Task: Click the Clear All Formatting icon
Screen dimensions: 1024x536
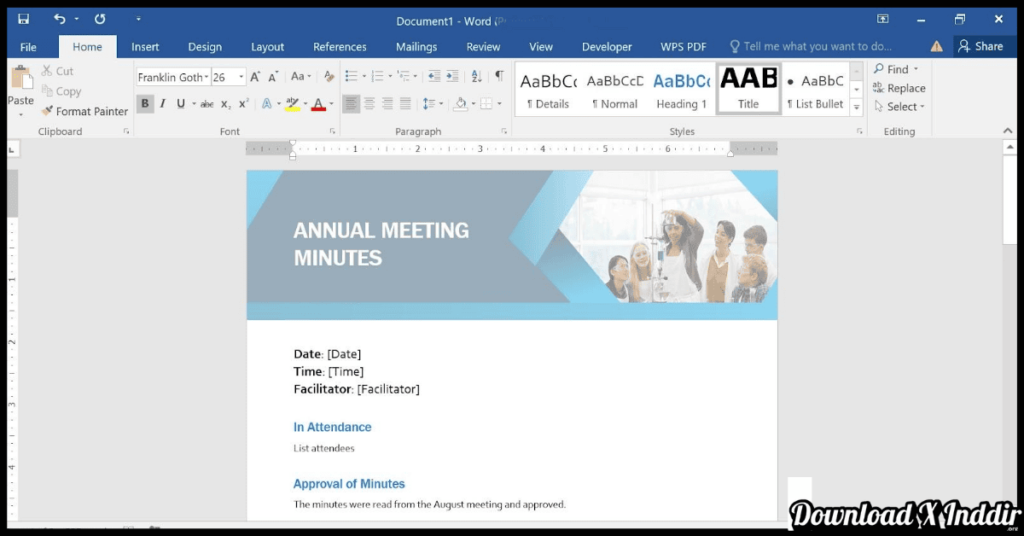Action: [329, 77]
